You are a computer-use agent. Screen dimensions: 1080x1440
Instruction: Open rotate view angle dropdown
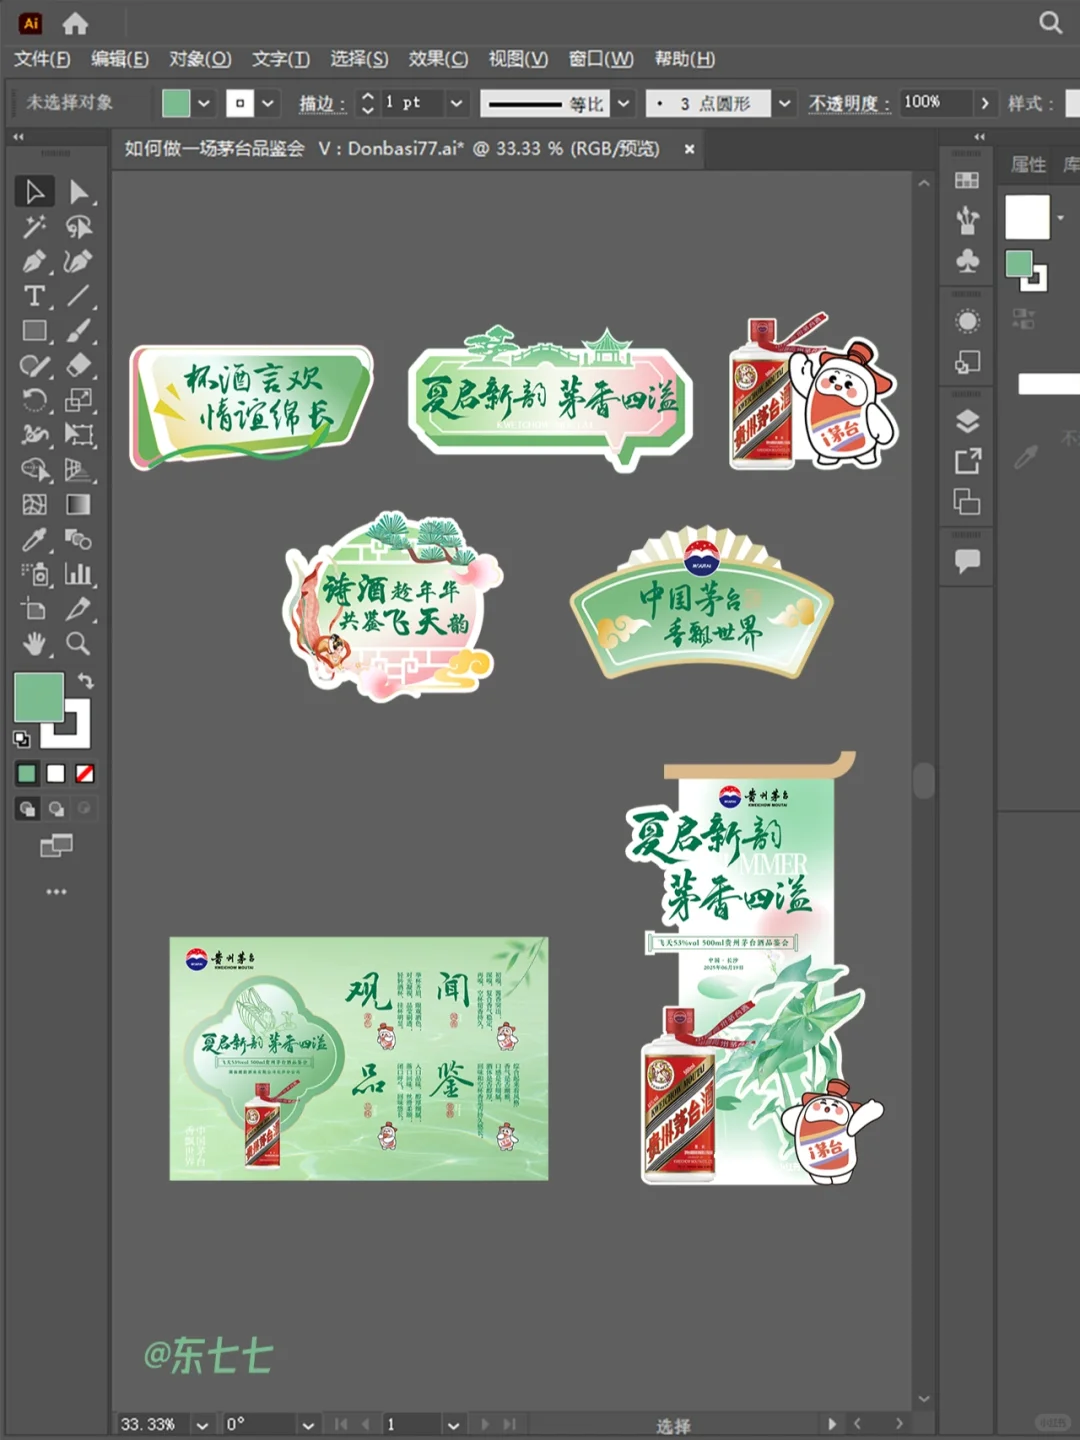[308, 1425]
